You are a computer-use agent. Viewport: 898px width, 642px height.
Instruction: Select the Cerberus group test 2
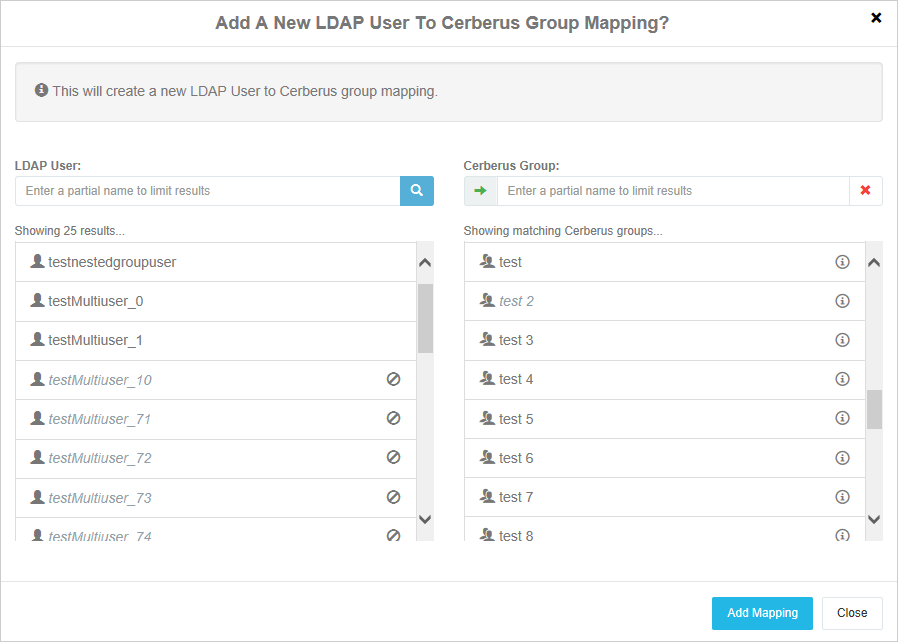point(664,301)
